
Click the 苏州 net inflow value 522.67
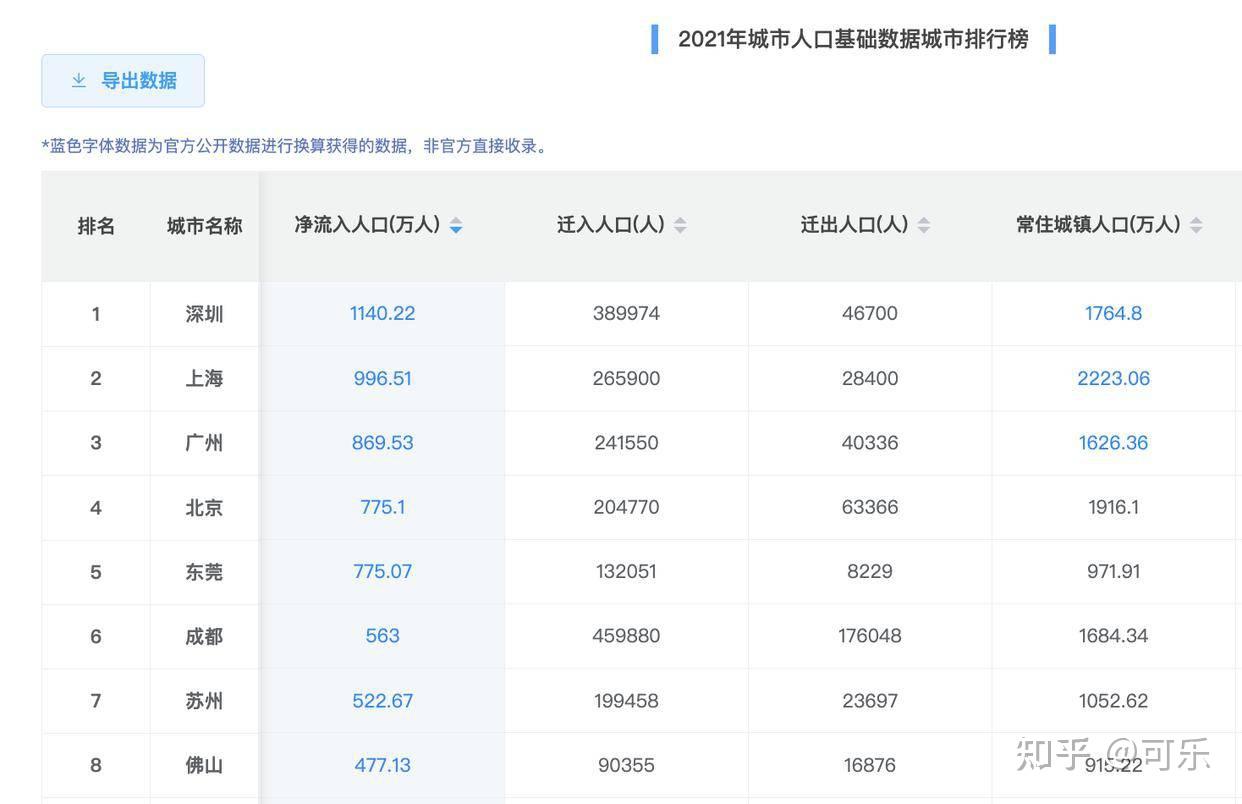tap(382, 701)
